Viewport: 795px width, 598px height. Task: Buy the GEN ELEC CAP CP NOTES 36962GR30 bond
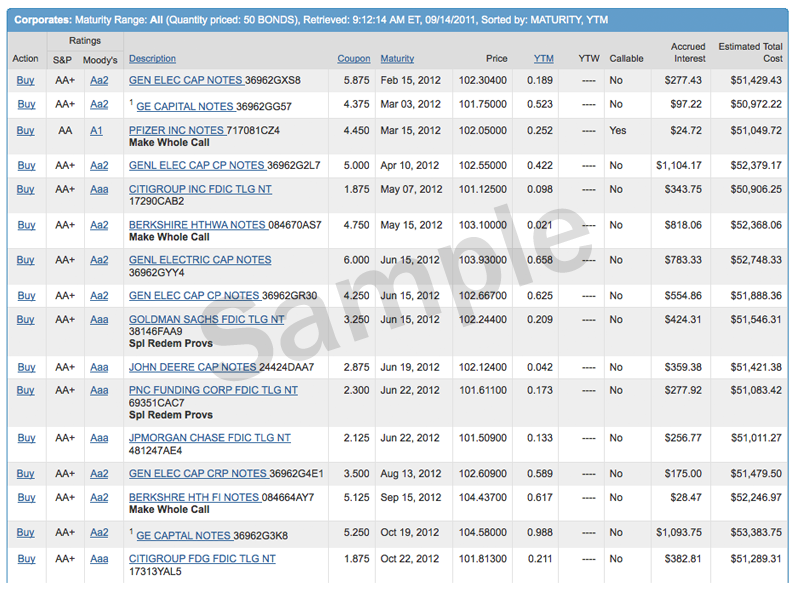26,295
